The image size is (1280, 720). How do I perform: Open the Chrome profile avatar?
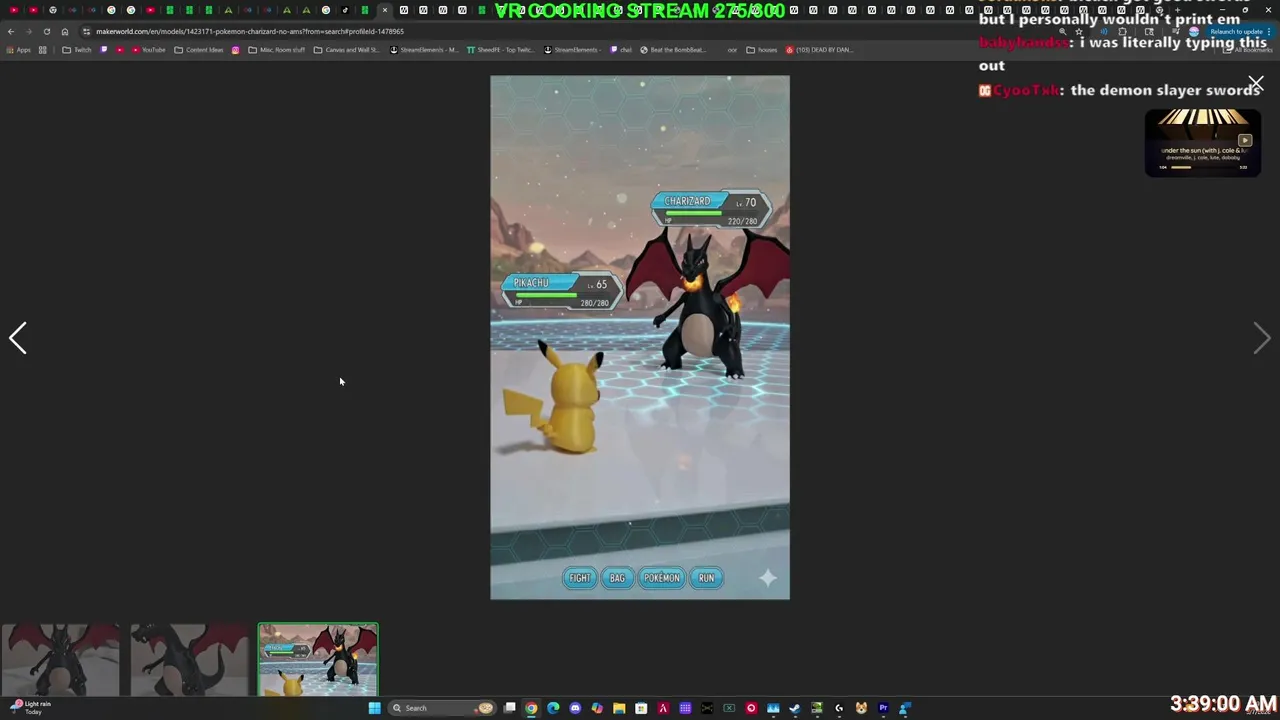tap(1193, 31)
